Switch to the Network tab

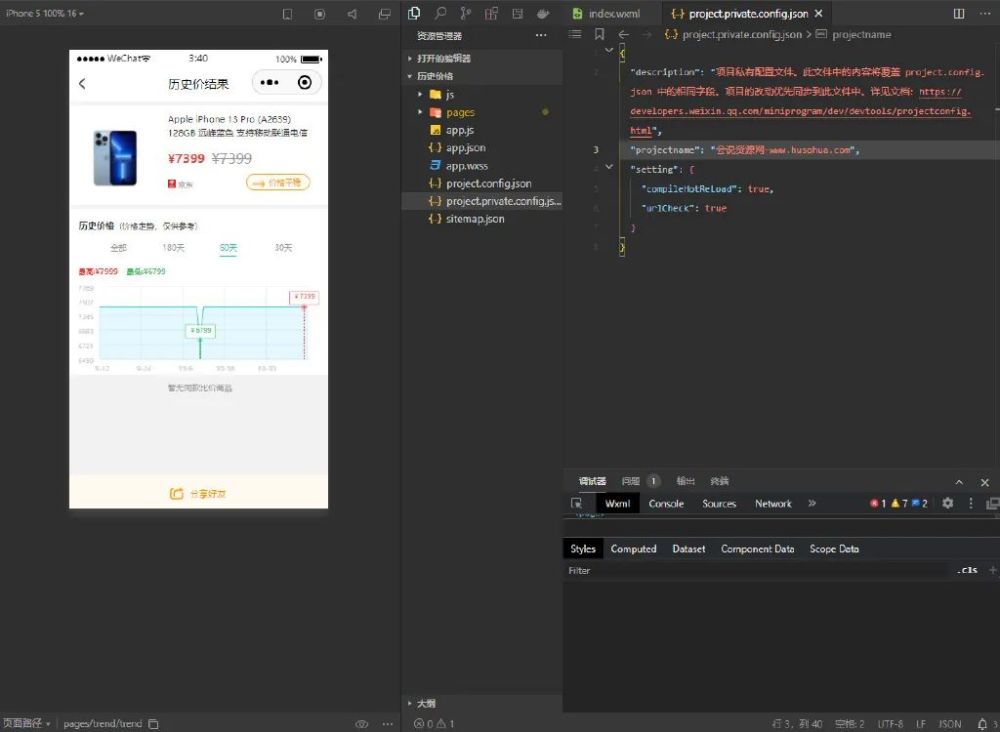coord(773,503)
